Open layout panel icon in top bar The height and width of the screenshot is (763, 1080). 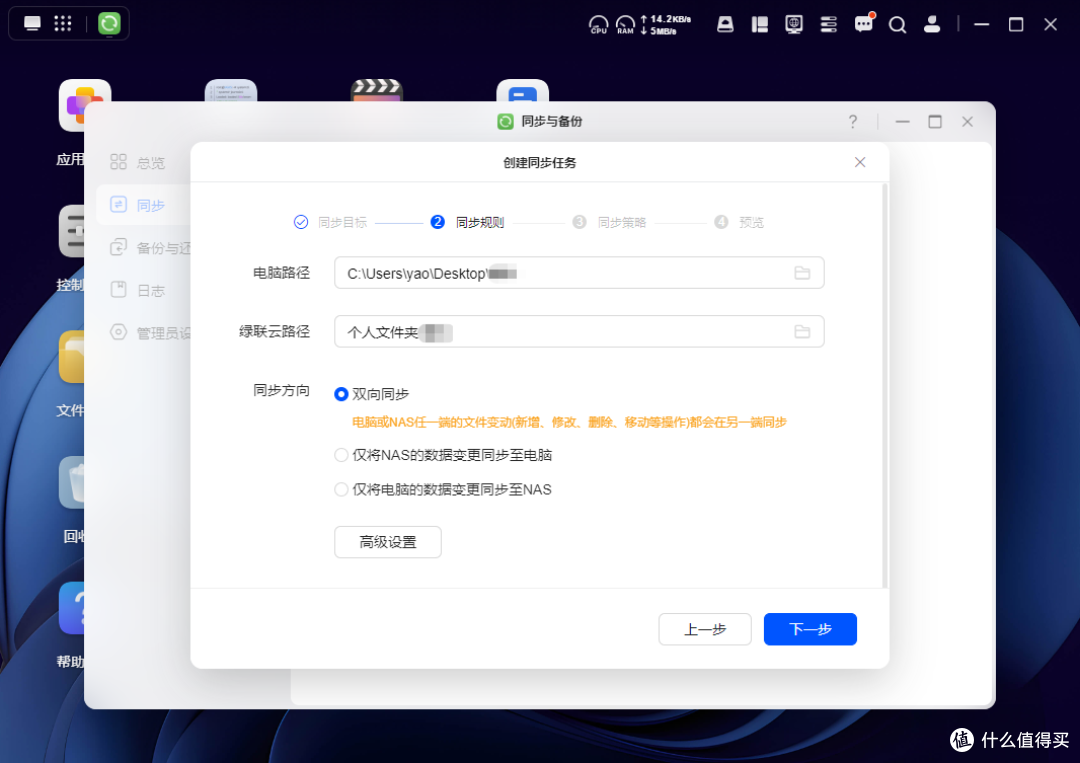tap(760, 25)
